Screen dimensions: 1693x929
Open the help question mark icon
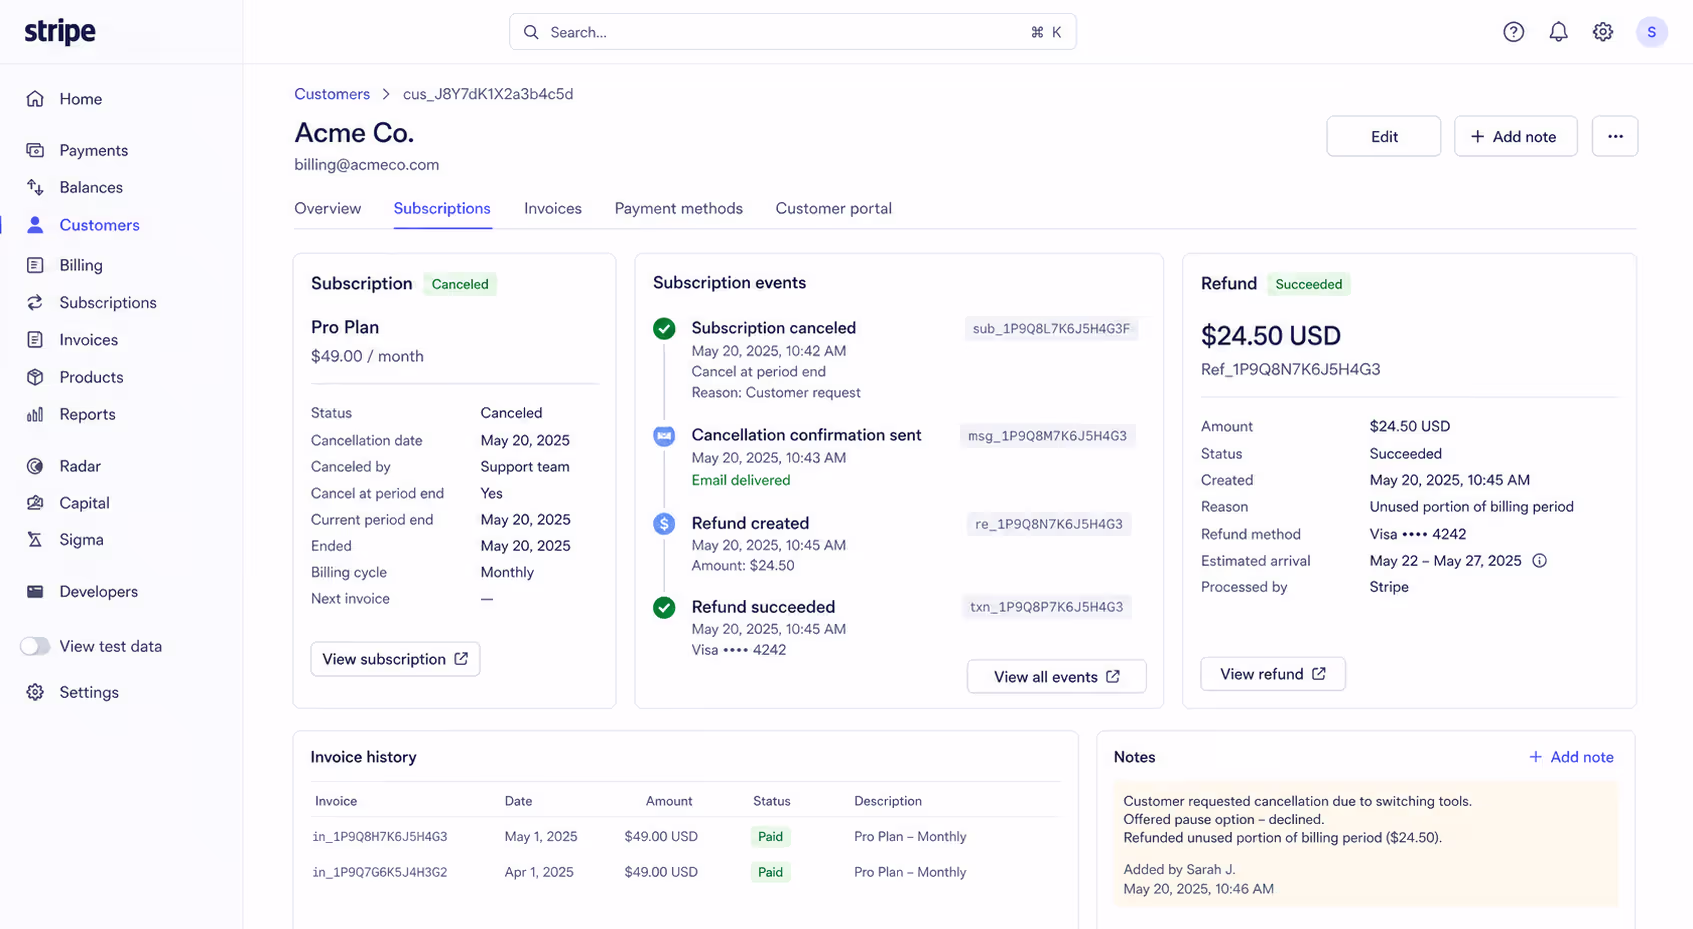(1513, 32)
